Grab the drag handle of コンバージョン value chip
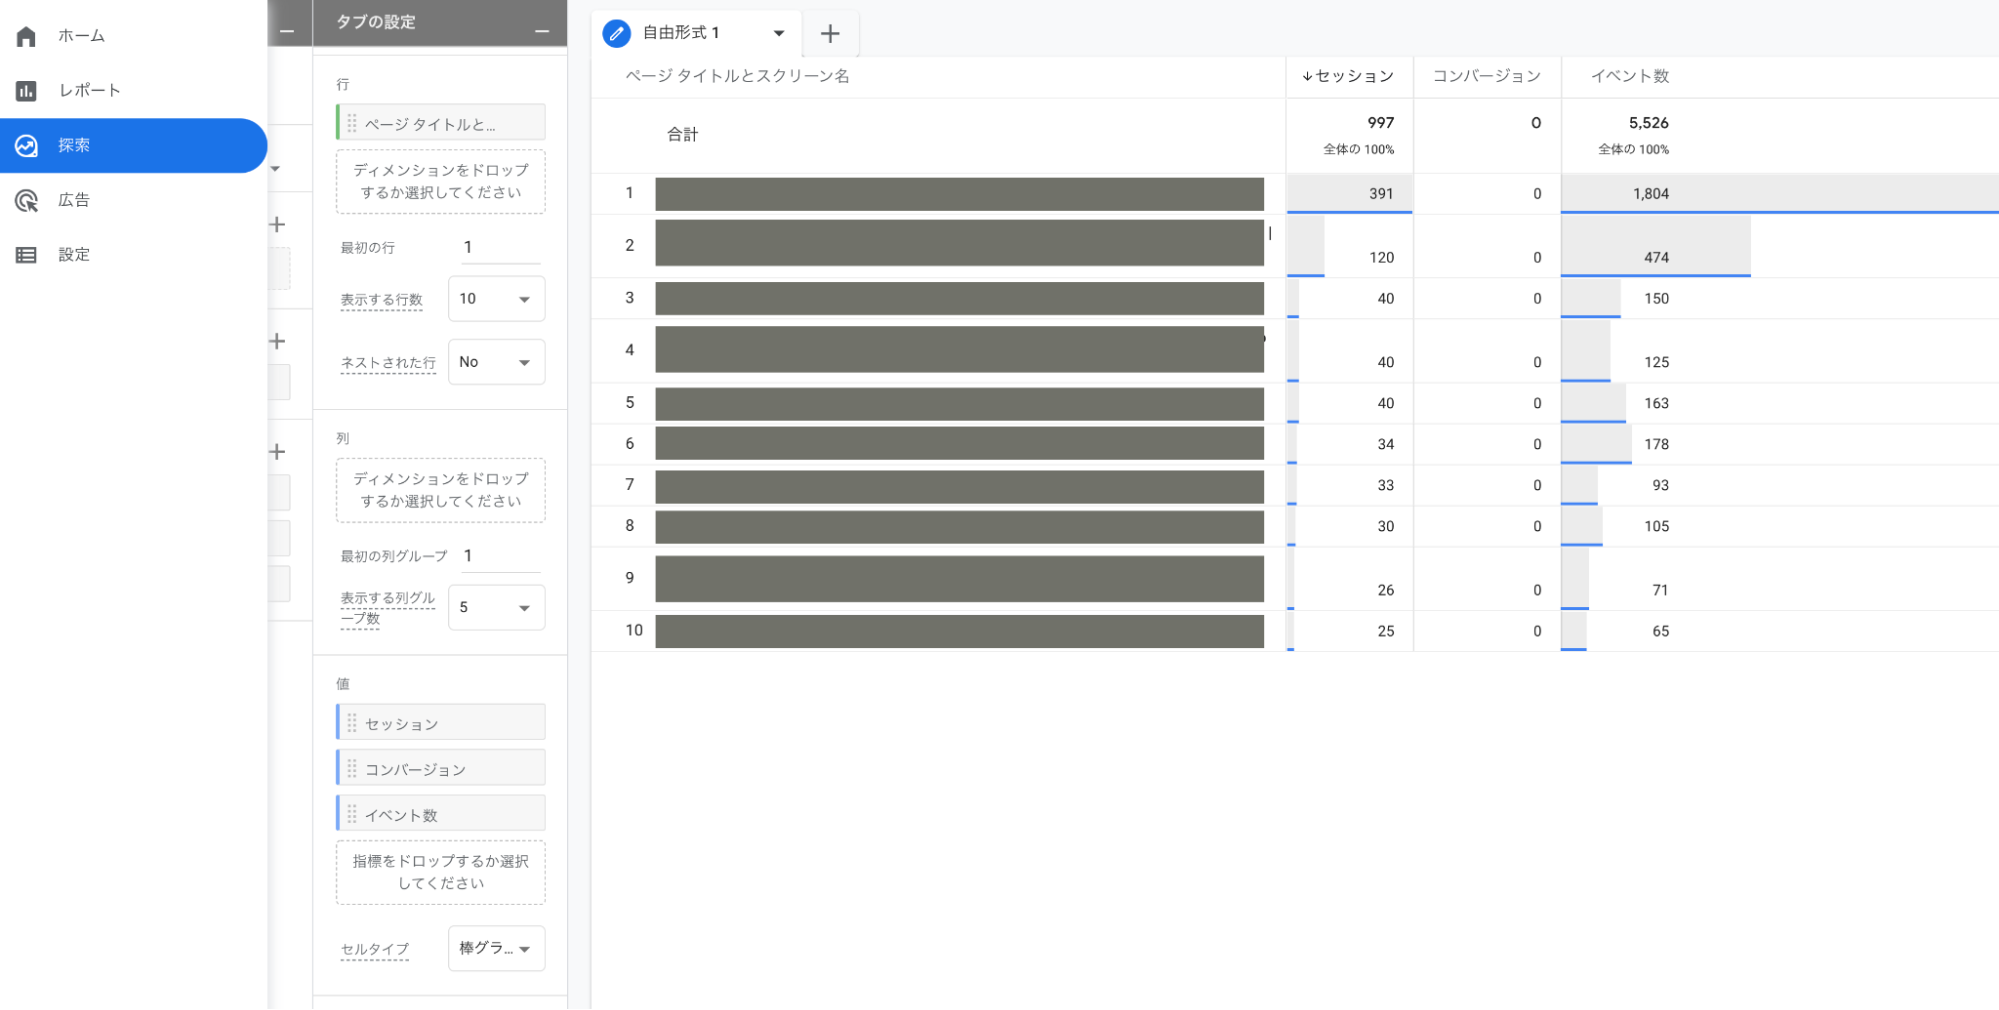This screenshot has width=1999, height=1010. click(x=352, y=769)
